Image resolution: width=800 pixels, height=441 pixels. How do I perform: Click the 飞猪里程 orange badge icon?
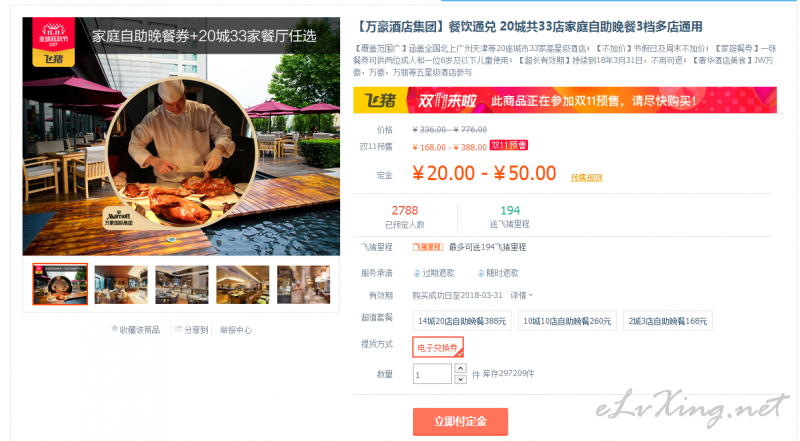click(428, 247)
